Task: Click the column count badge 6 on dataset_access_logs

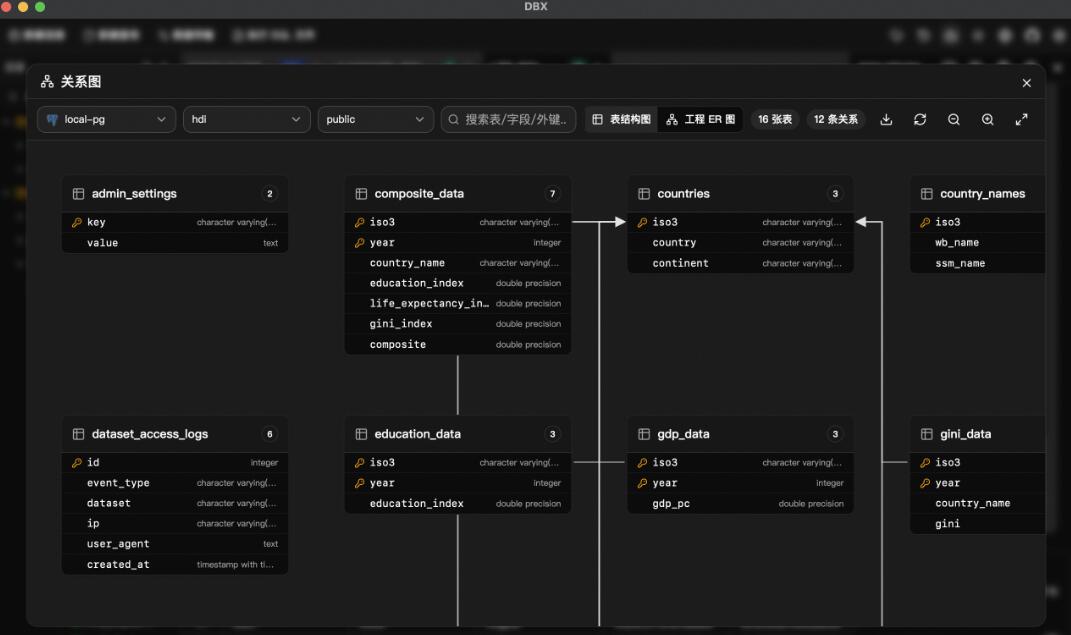Action: (270, 434)
